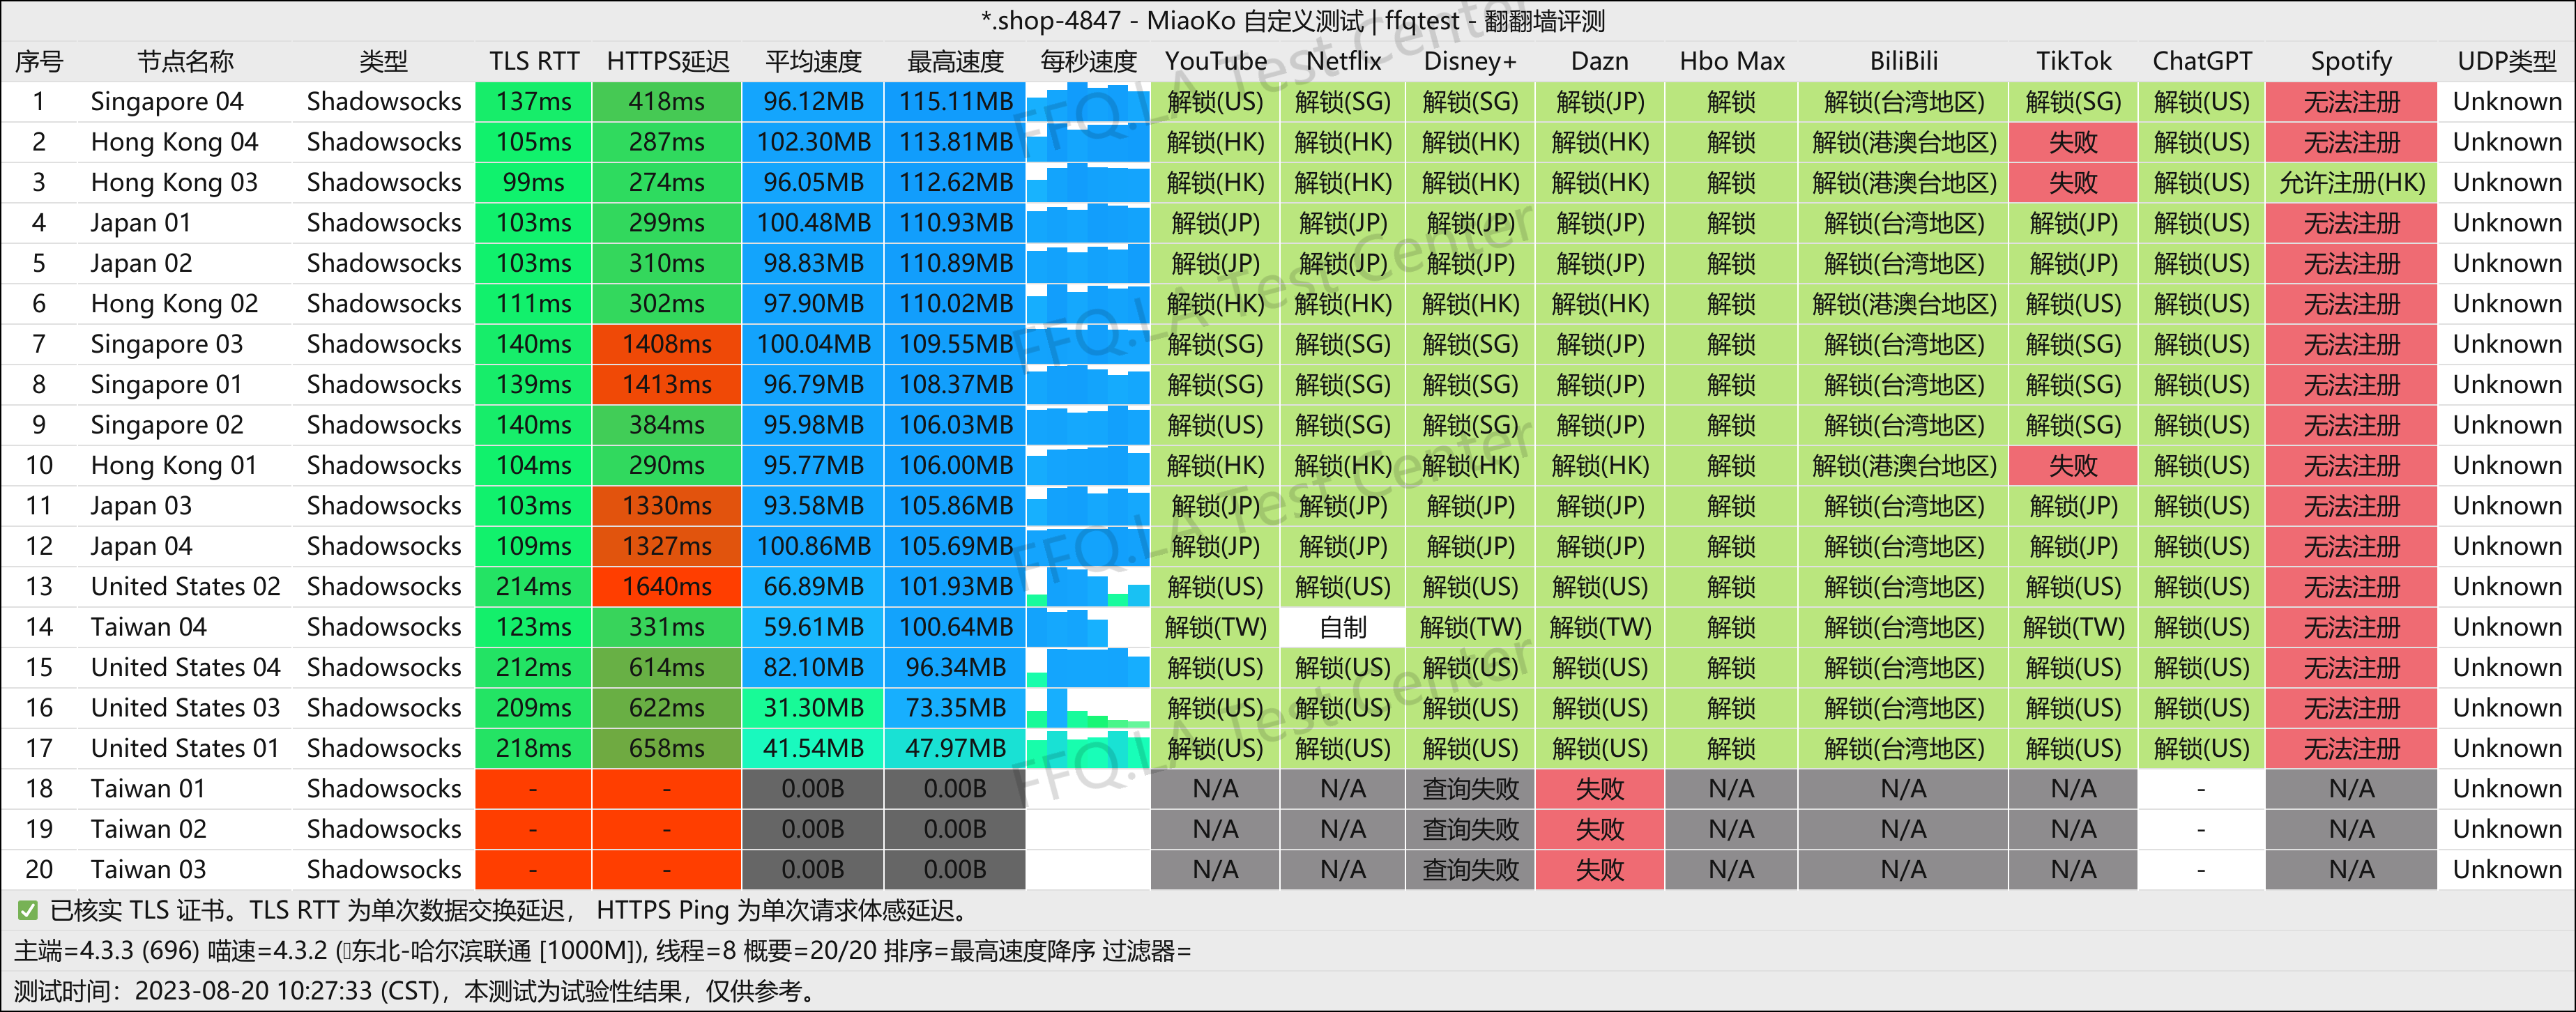Click the TikTok 失败 cell for Hong Kong 04
This screenshot has height=1012, width=2576.
[2073, 142]
